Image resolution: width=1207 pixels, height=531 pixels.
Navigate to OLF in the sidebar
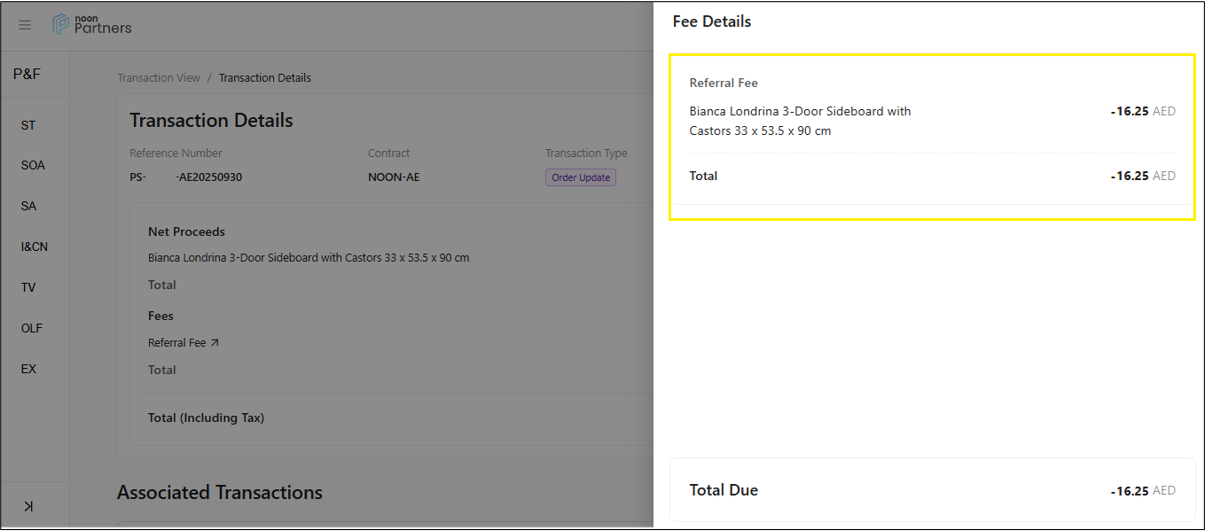(32, 328)
